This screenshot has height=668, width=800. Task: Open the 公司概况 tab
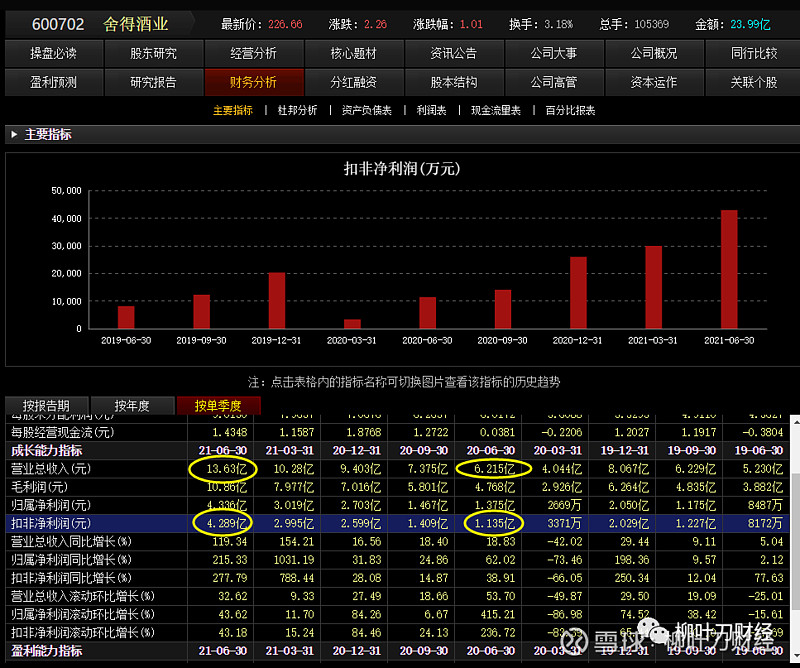(654, 53)
